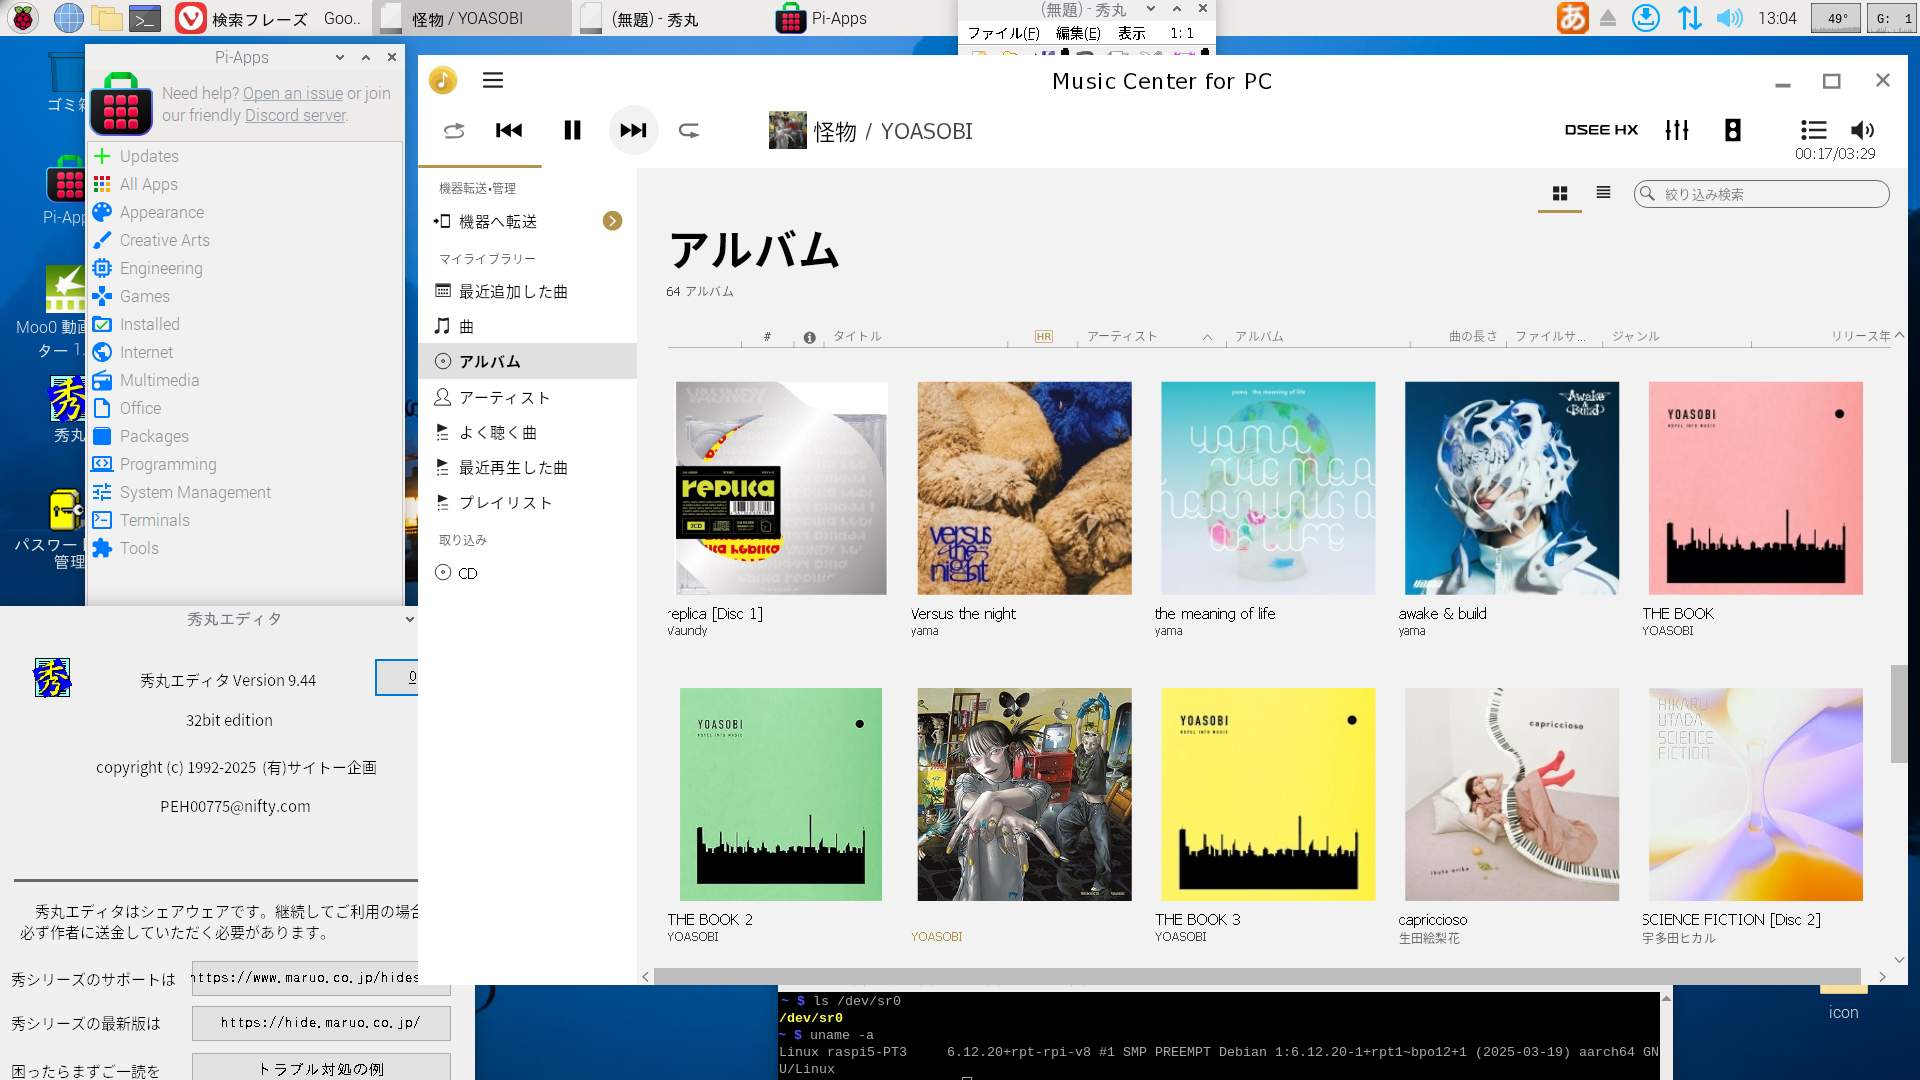This screenshot has height=1080, width=1920.
Task: Toggle repeat mode in Music Center
Action: pos(689,130)
